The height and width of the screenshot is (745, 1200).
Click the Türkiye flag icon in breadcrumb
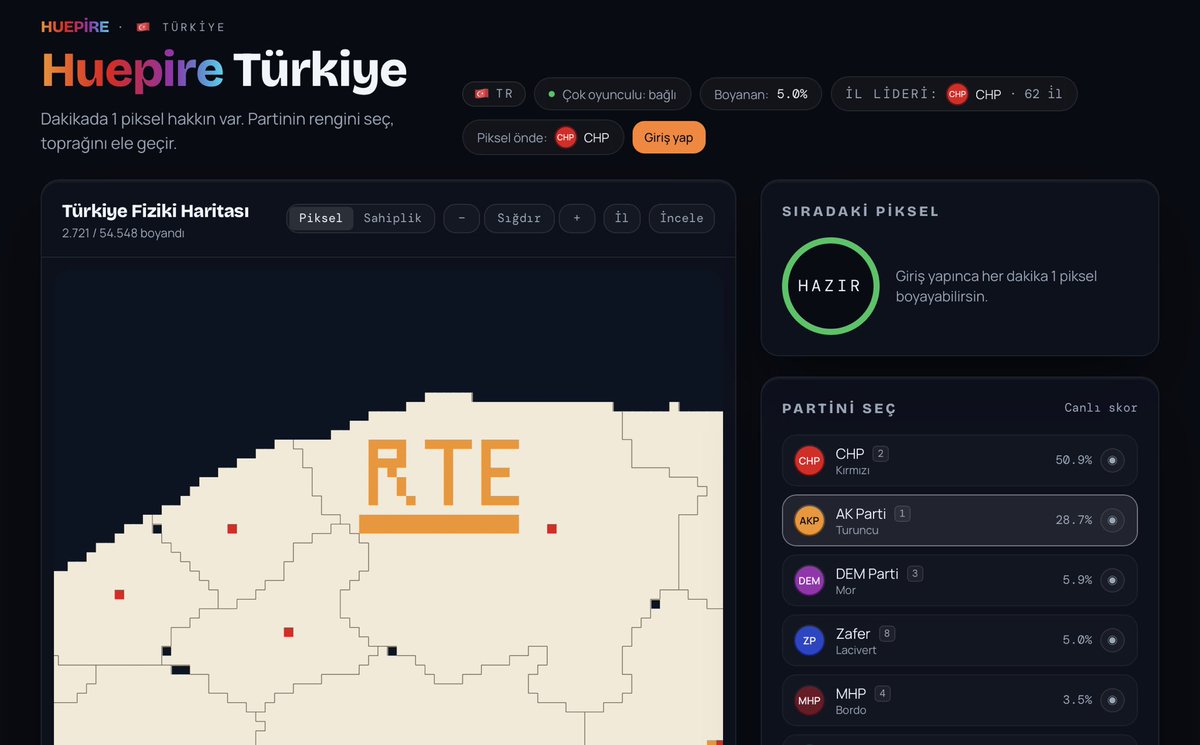pyautogui.click(x=143, y=27)
